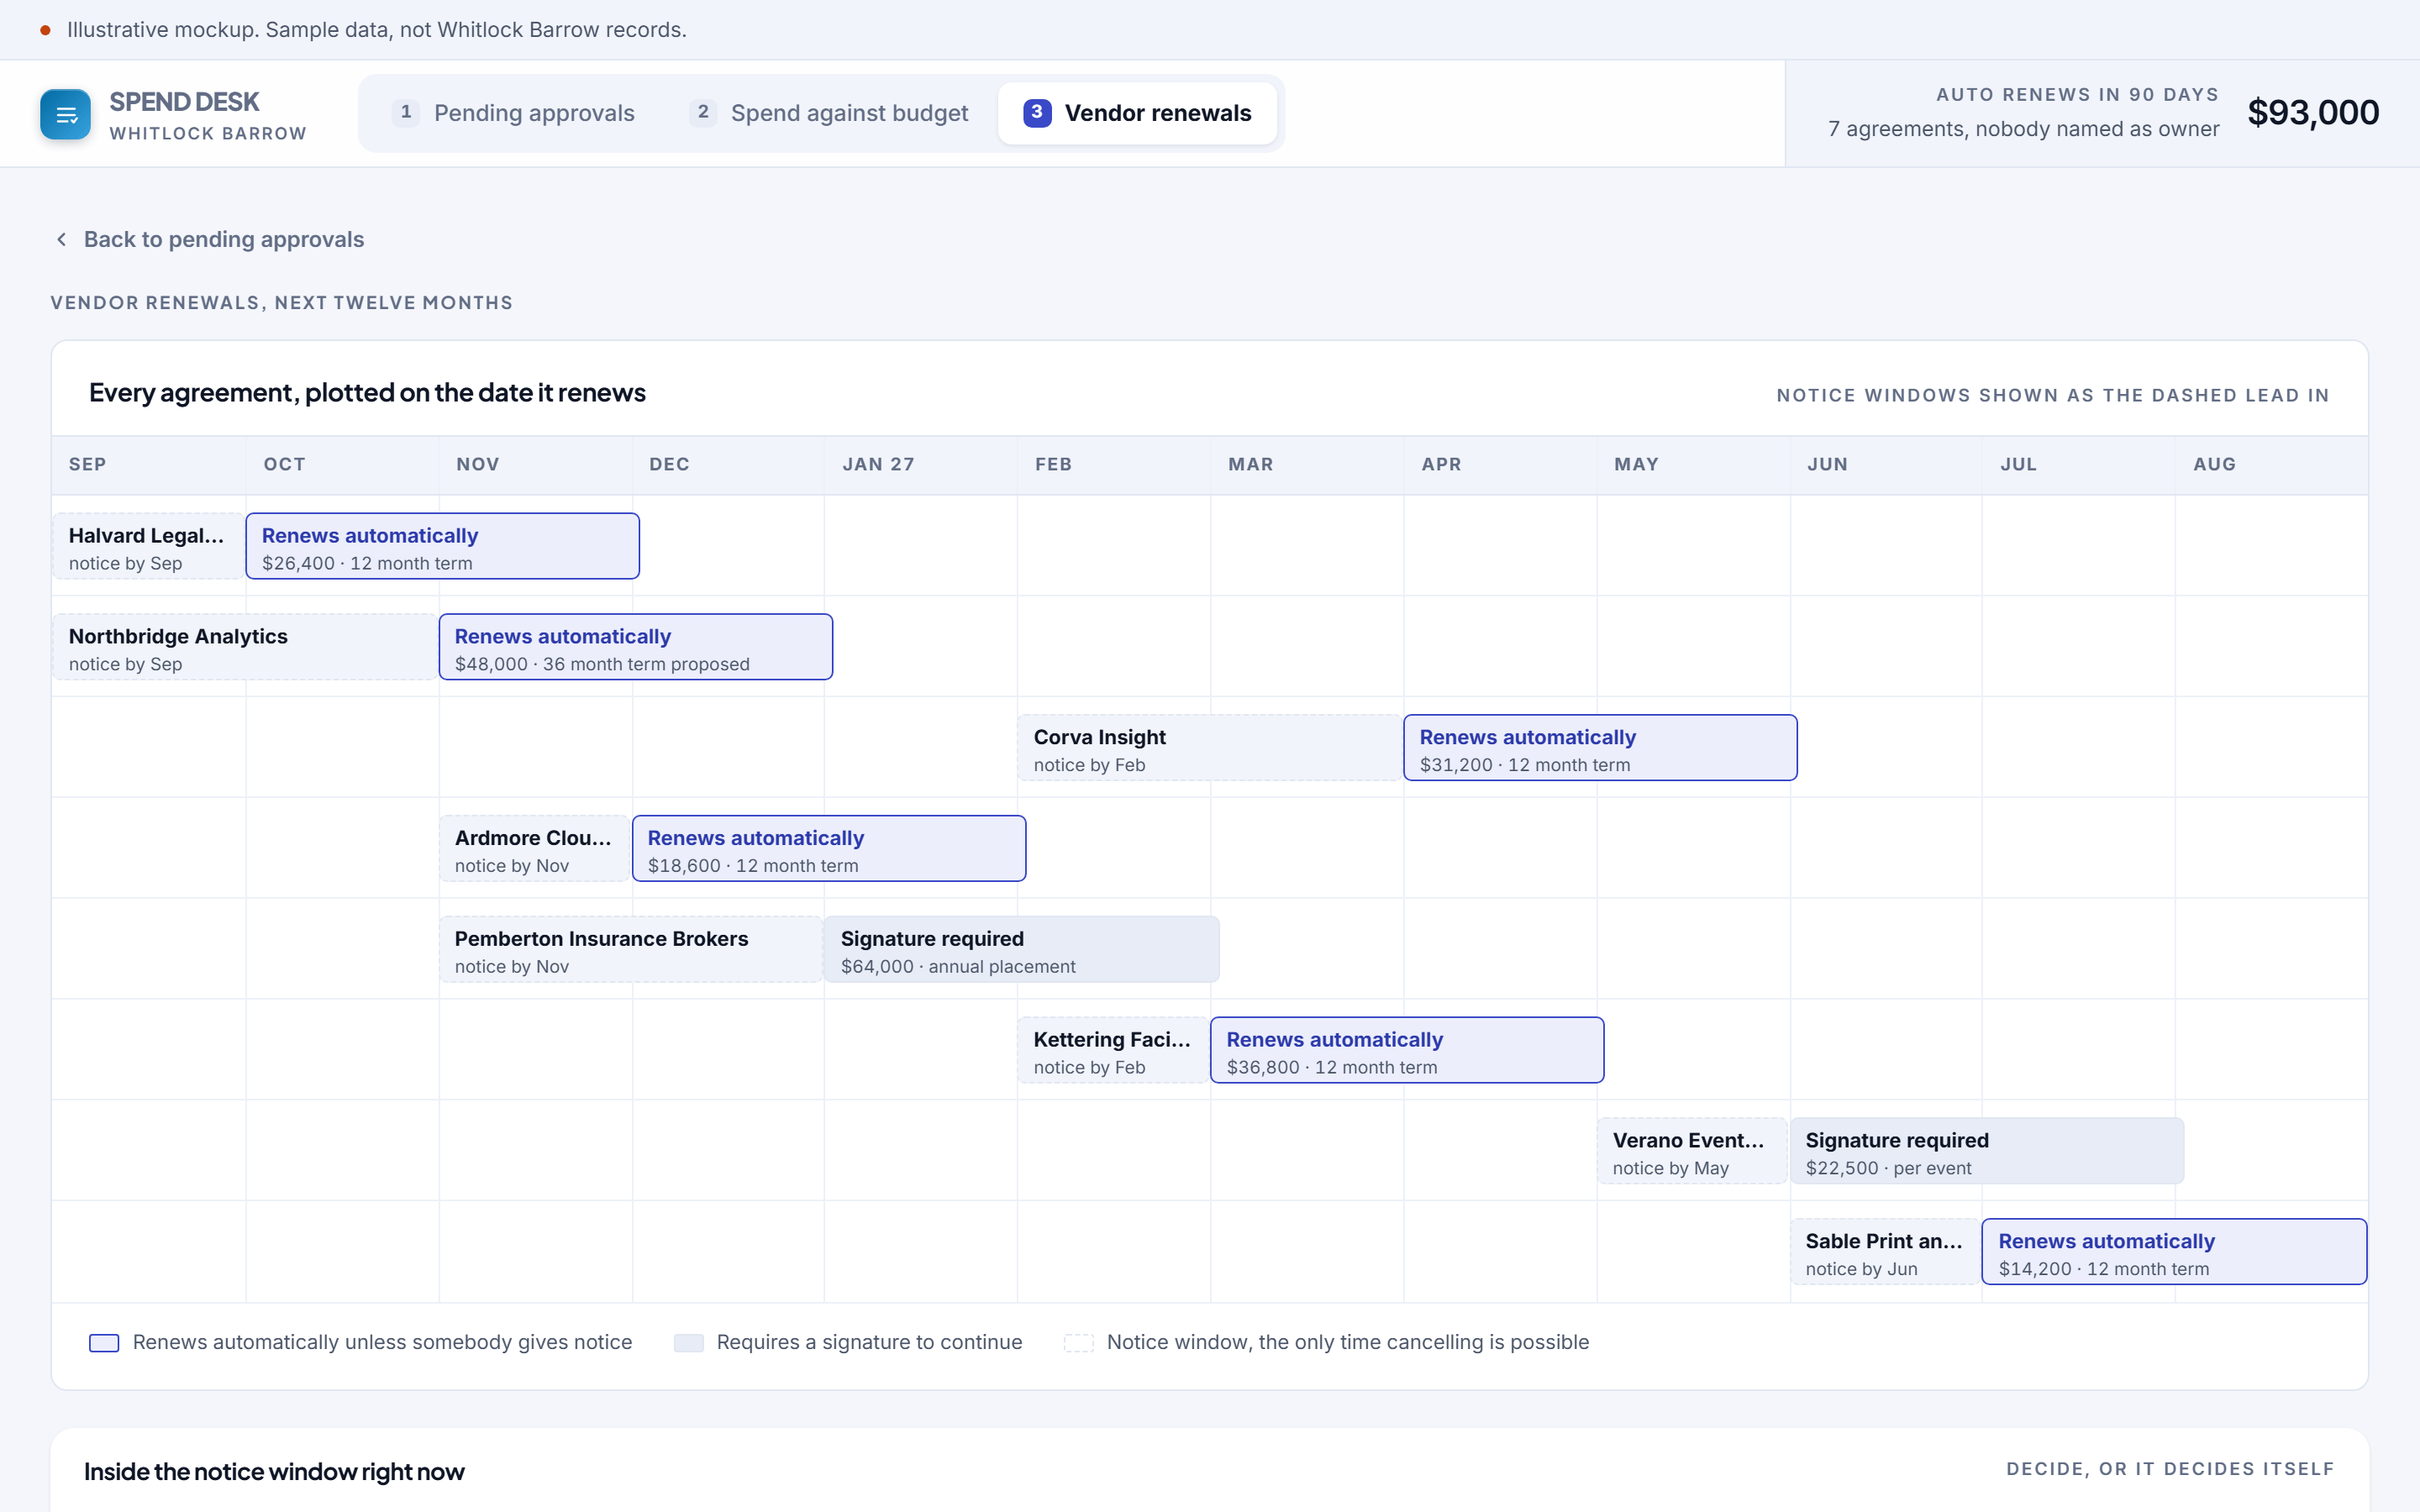
Task: Select Halvard Legal renews automatically $26,400 bar
Action: pos(443,546)
